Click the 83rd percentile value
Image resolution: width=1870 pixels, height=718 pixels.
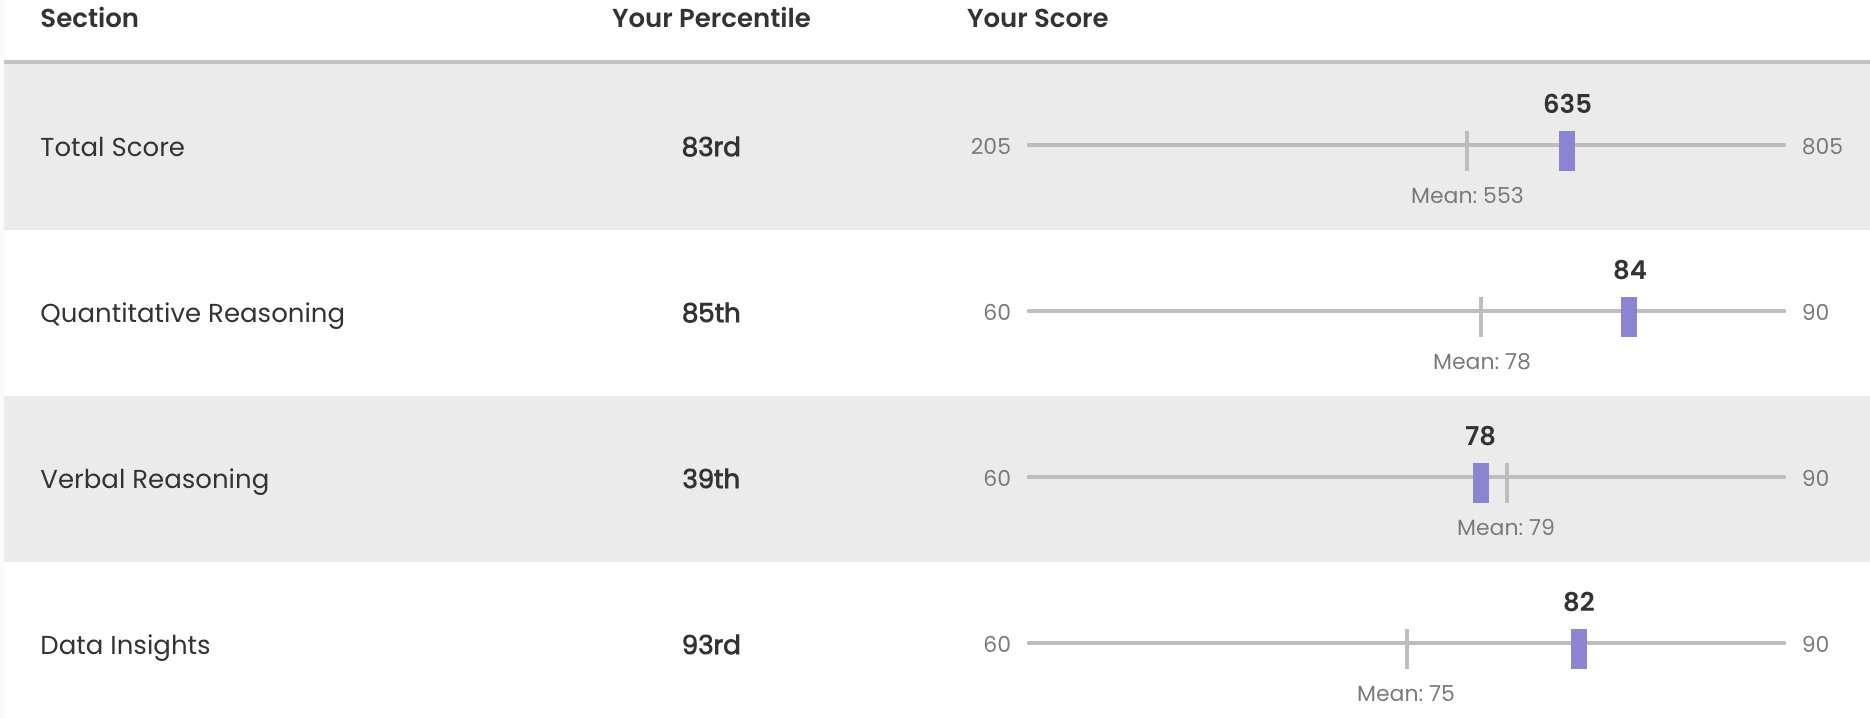click(x=711, y=147)
